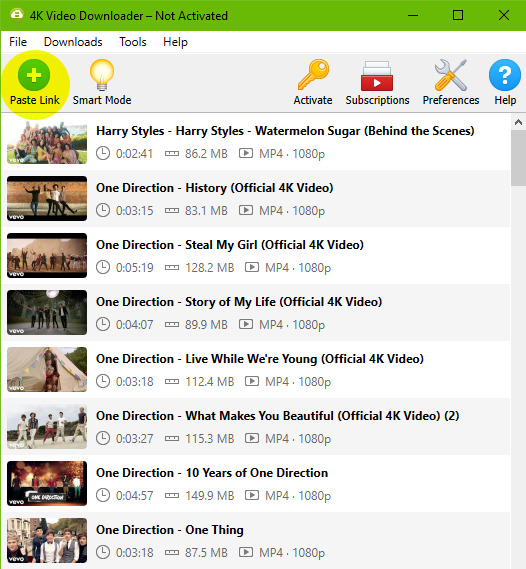
Task: Click video format icon in What Makes You Beautiful row
Action: (252, 438)
